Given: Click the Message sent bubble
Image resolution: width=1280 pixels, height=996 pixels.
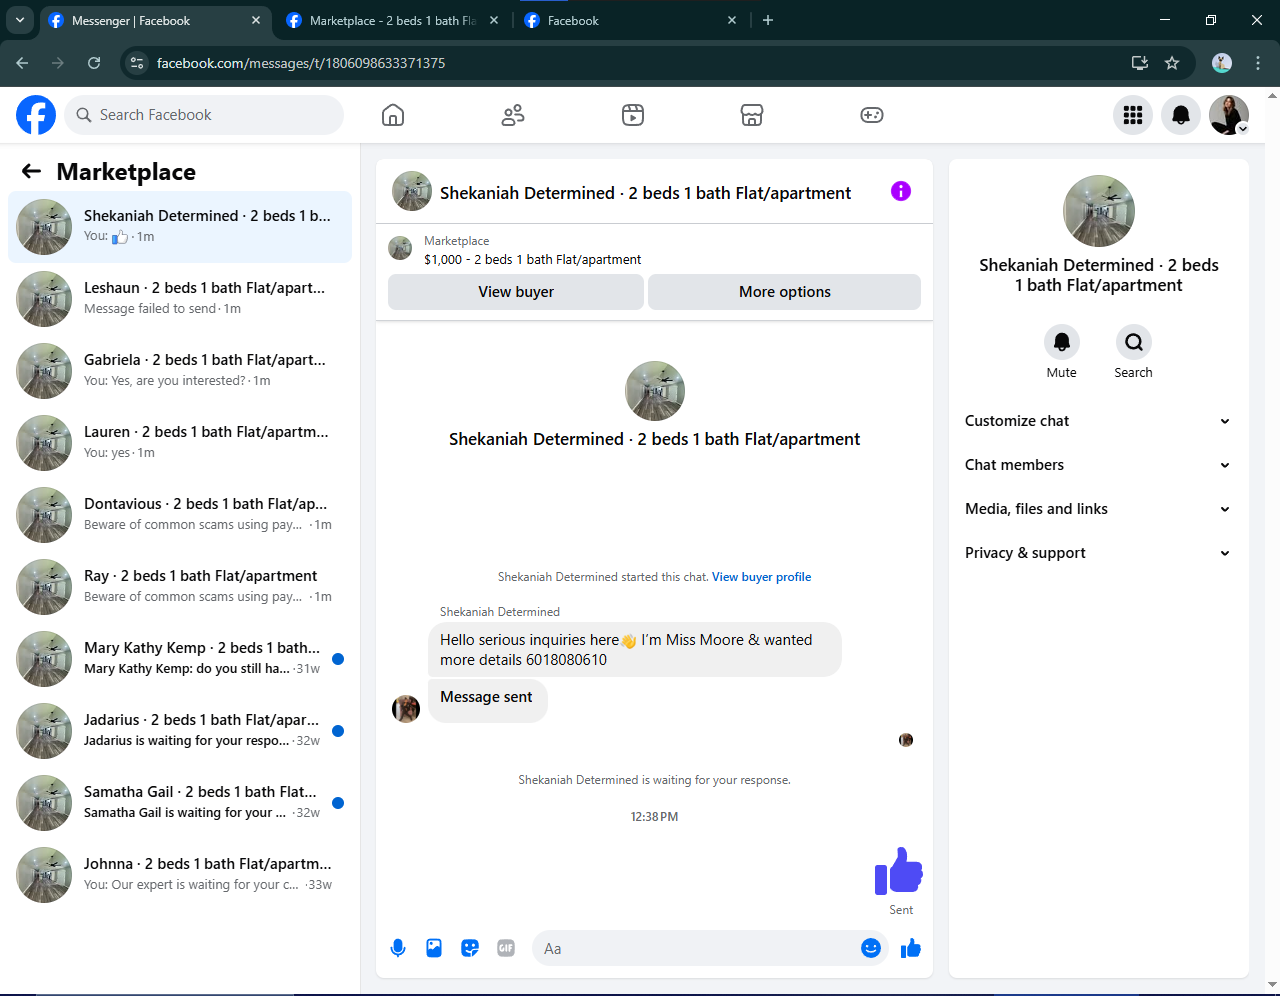Looking at the screenshot, I should [x=487, y=700].
